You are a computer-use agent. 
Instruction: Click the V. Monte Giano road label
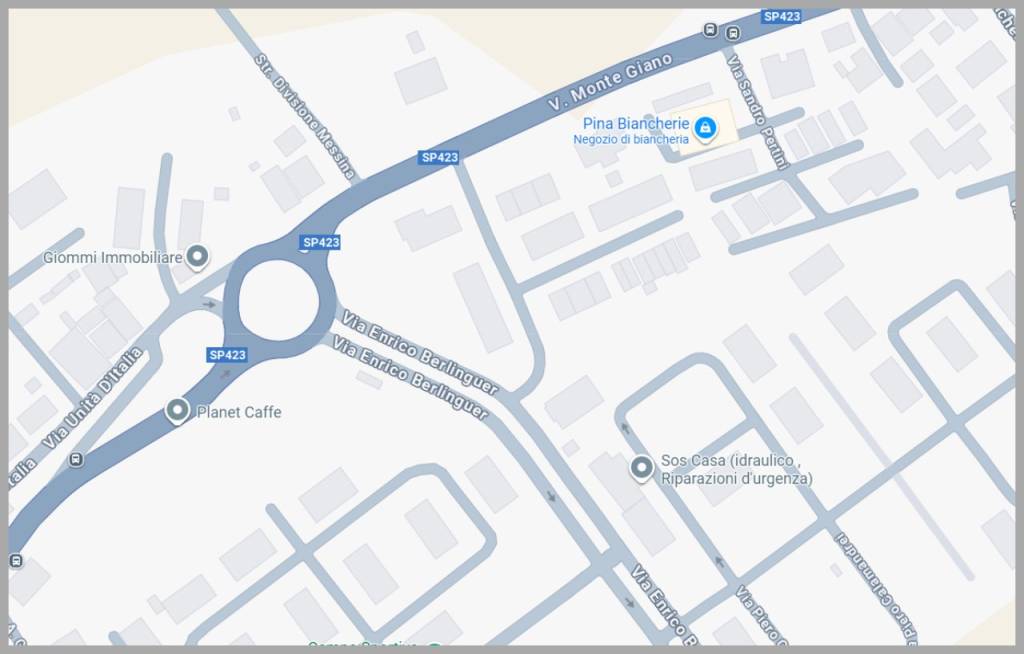pyautogui.click(x=609, y=81)
